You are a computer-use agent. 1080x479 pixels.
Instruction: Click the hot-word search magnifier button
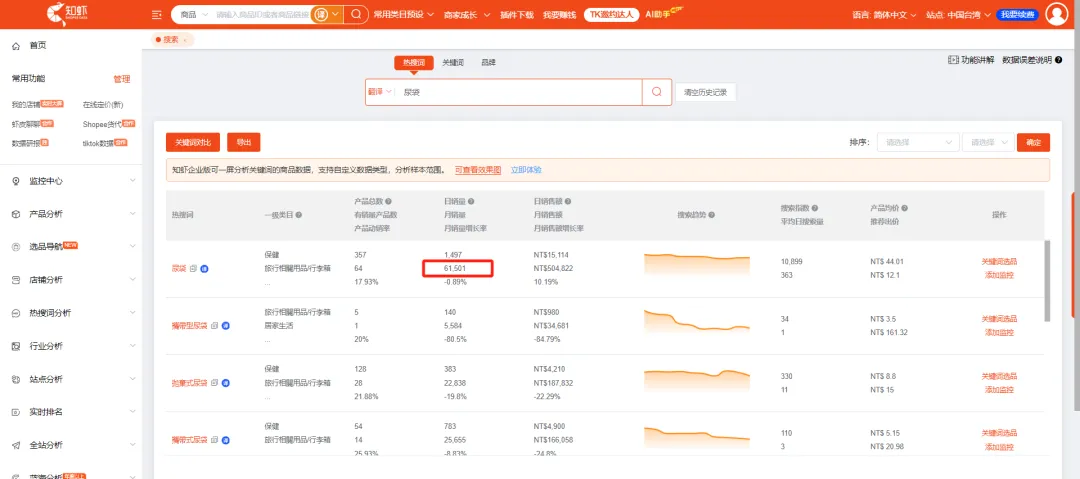(656, 92)
